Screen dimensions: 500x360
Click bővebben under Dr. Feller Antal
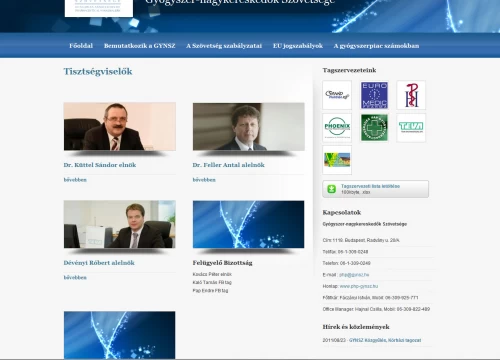coord(204,180)
